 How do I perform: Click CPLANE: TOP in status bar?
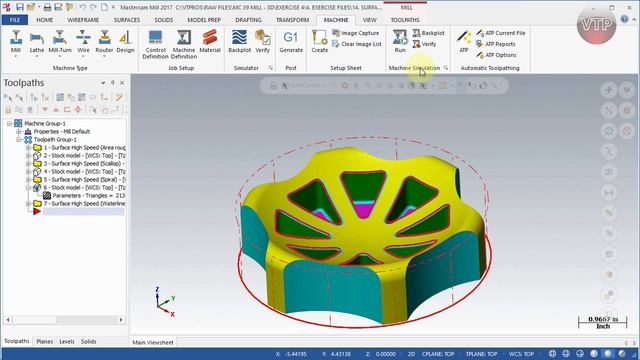[x=438, y=354]
